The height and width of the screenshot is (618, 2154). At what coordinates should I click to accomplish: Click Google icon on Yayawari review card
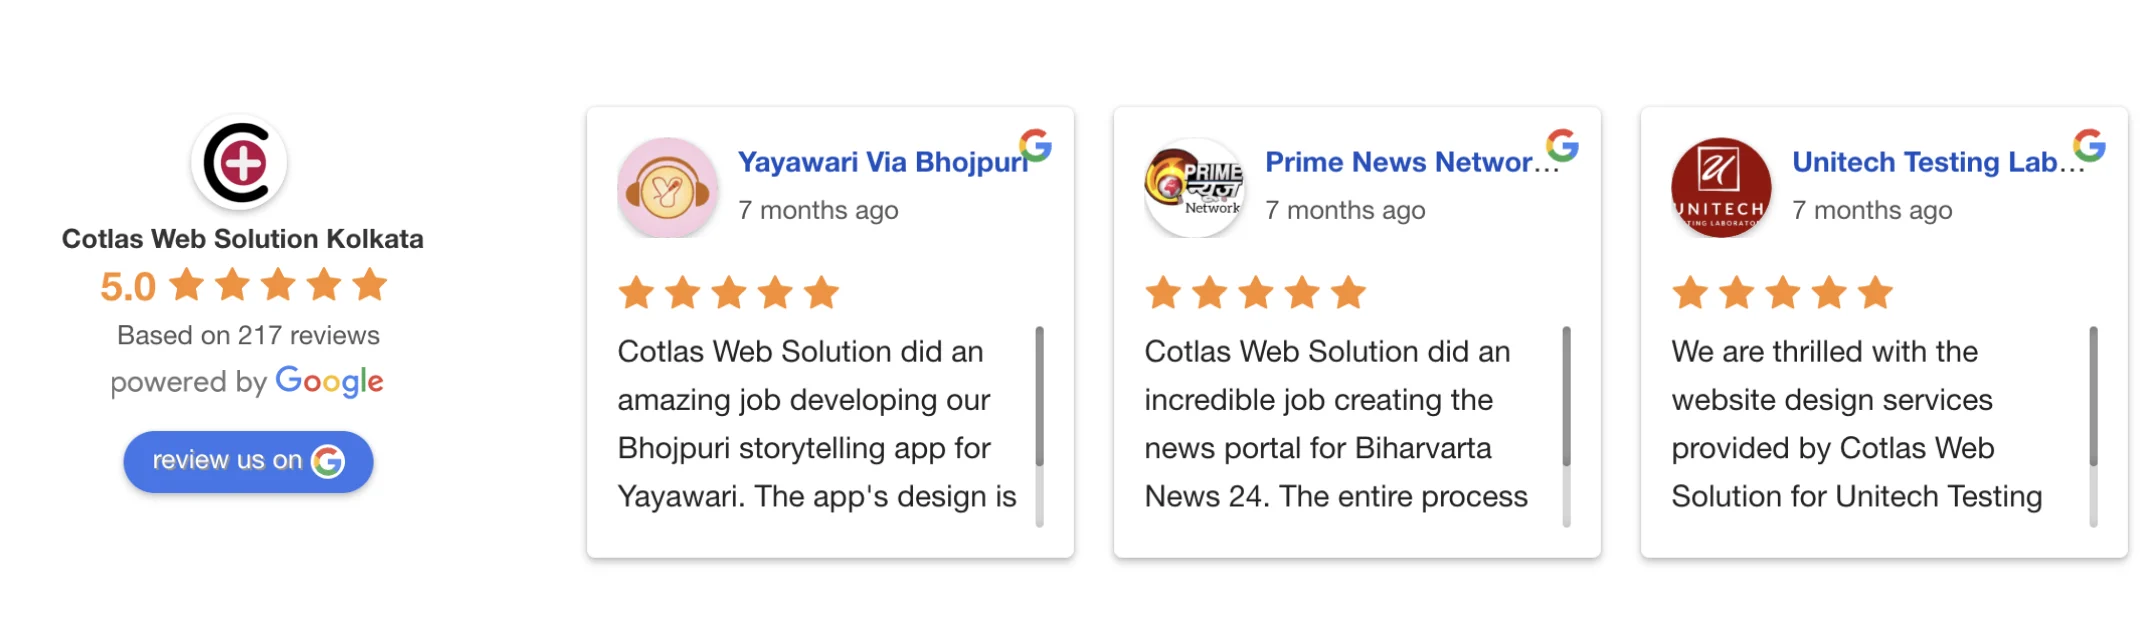point(1036,146)
